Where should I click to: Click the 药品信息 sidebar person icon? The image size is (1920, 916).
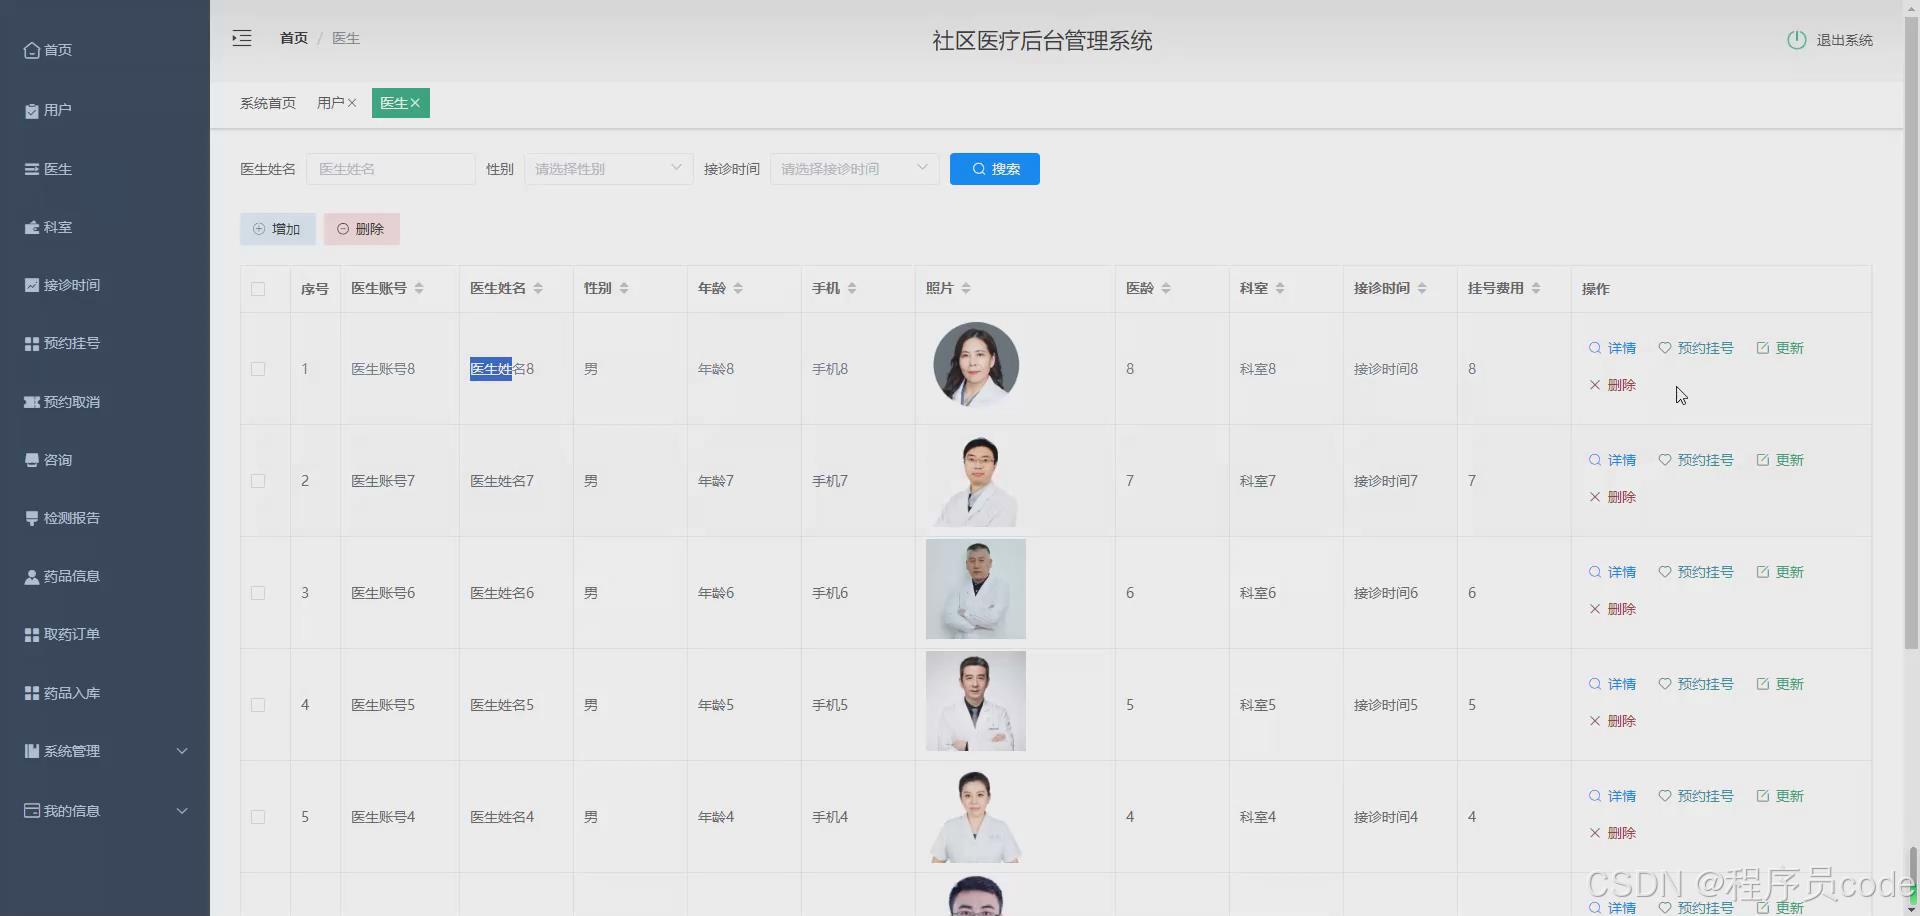pos(32,576)
